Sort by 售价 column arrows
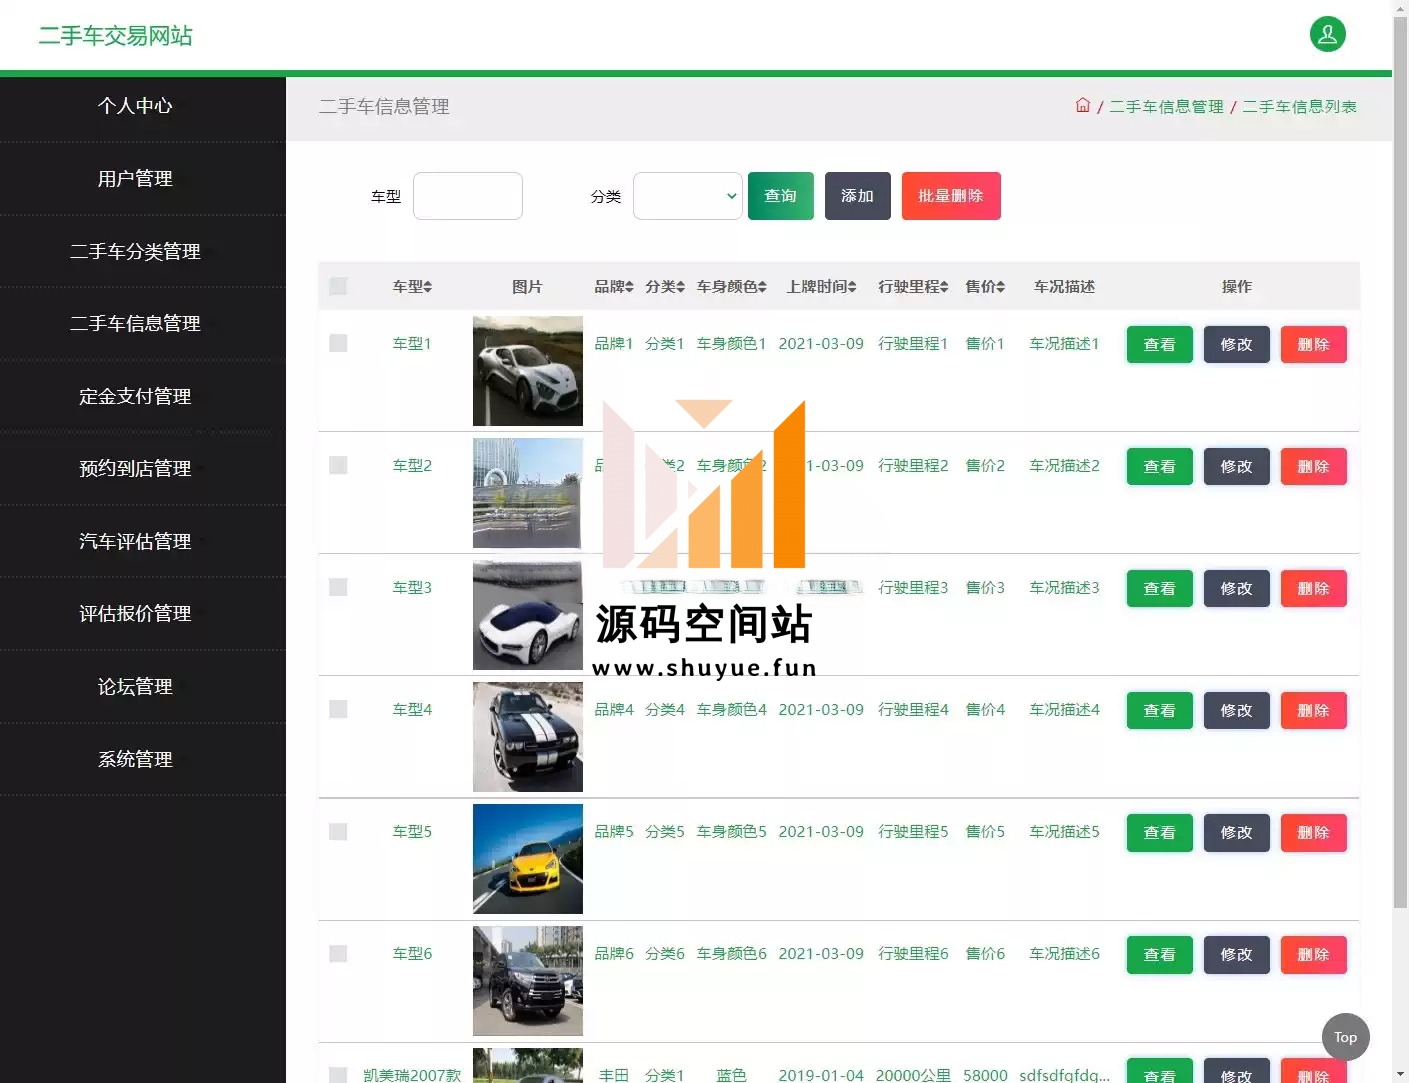 [1000, 287]
